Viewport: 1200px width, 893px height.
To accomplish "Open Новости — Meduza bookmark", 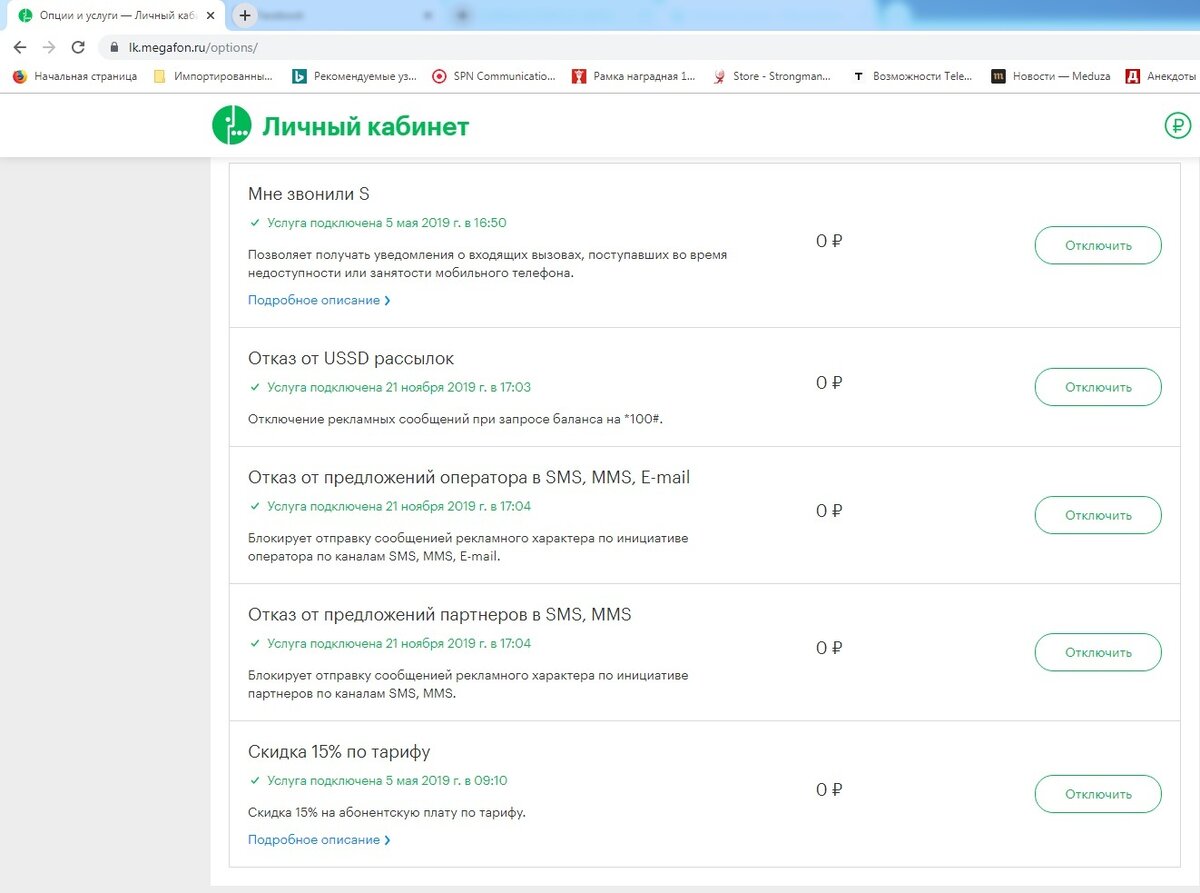I will click(x=1051, y=76).
